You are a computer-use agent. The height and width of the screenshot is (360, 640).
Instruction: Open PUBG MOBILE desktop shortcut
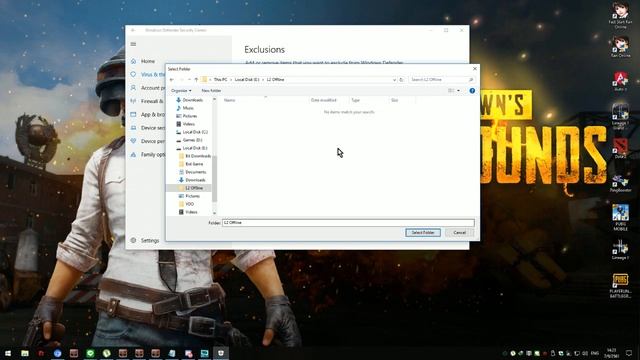pyautogui.click(x=620, y=218)
